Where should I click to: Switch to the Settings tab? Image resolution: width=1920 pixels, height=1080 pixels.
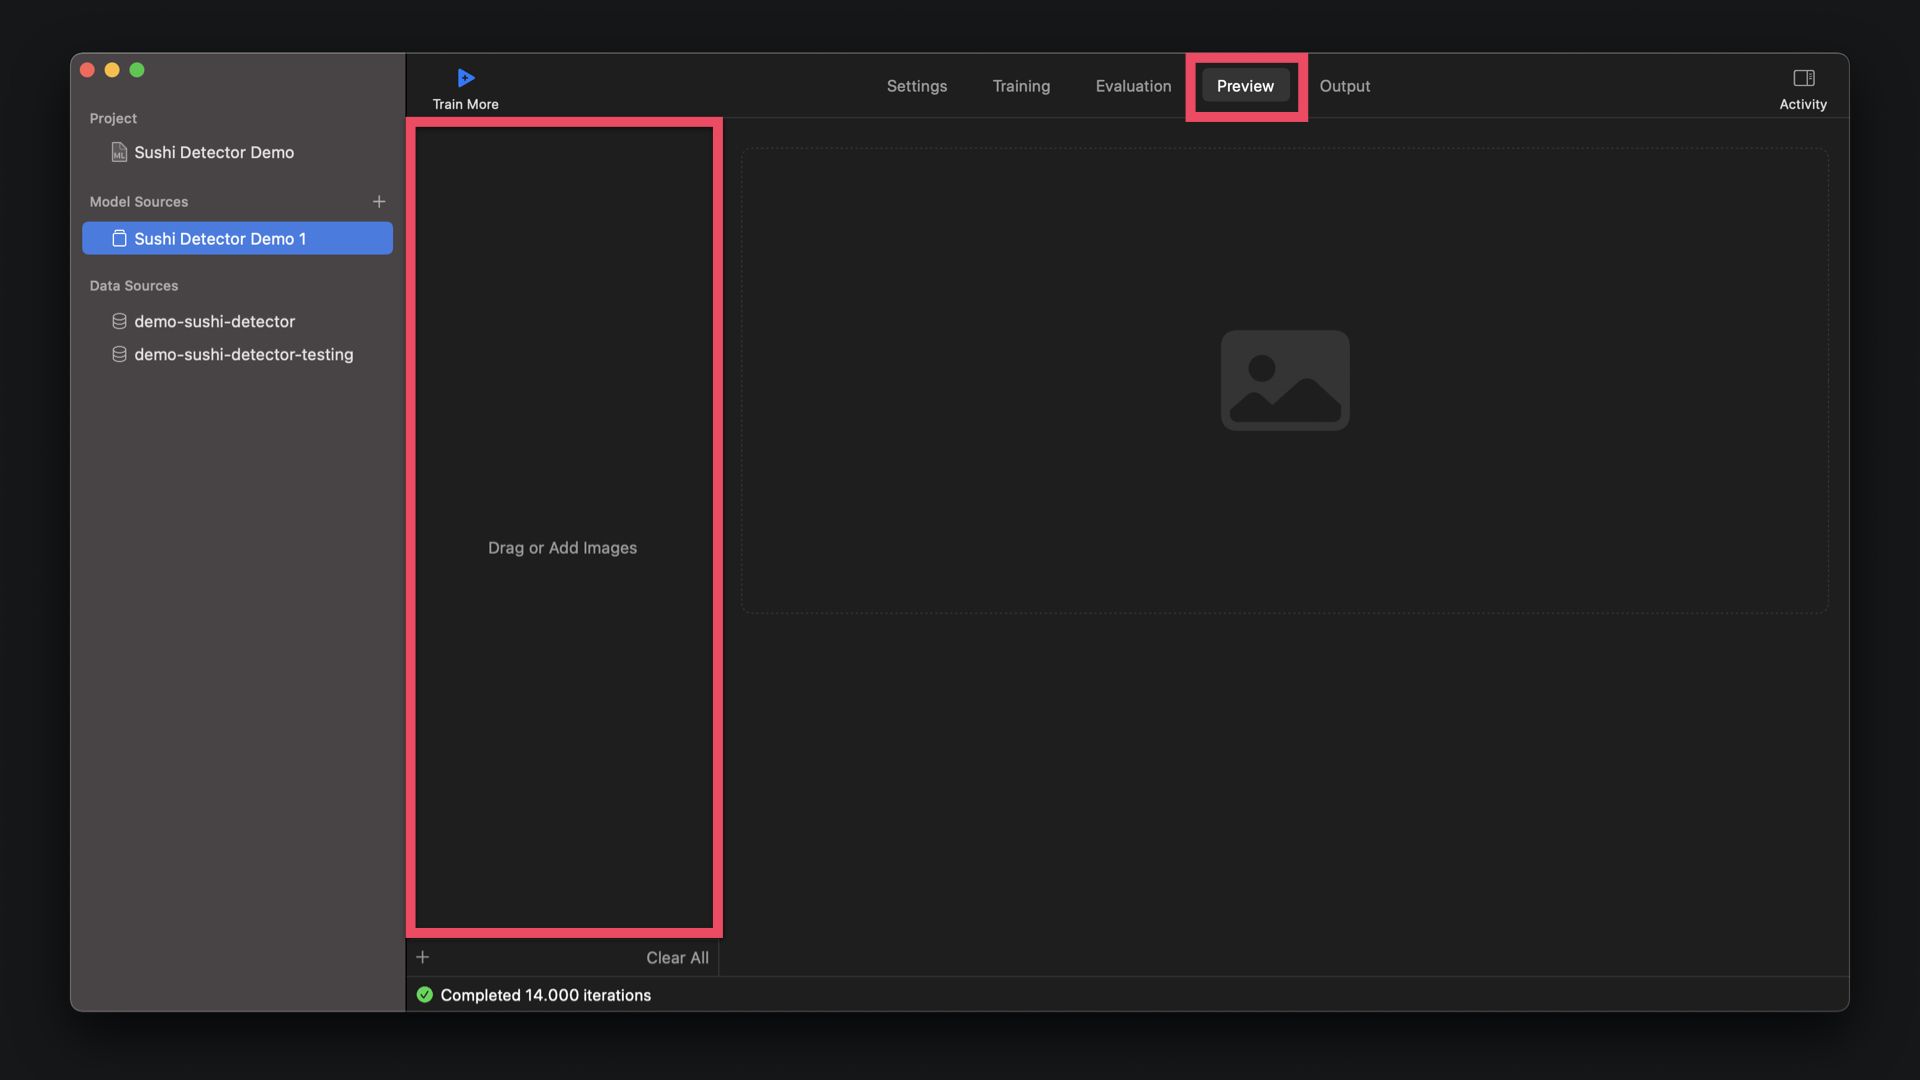[x=916, y=86]
